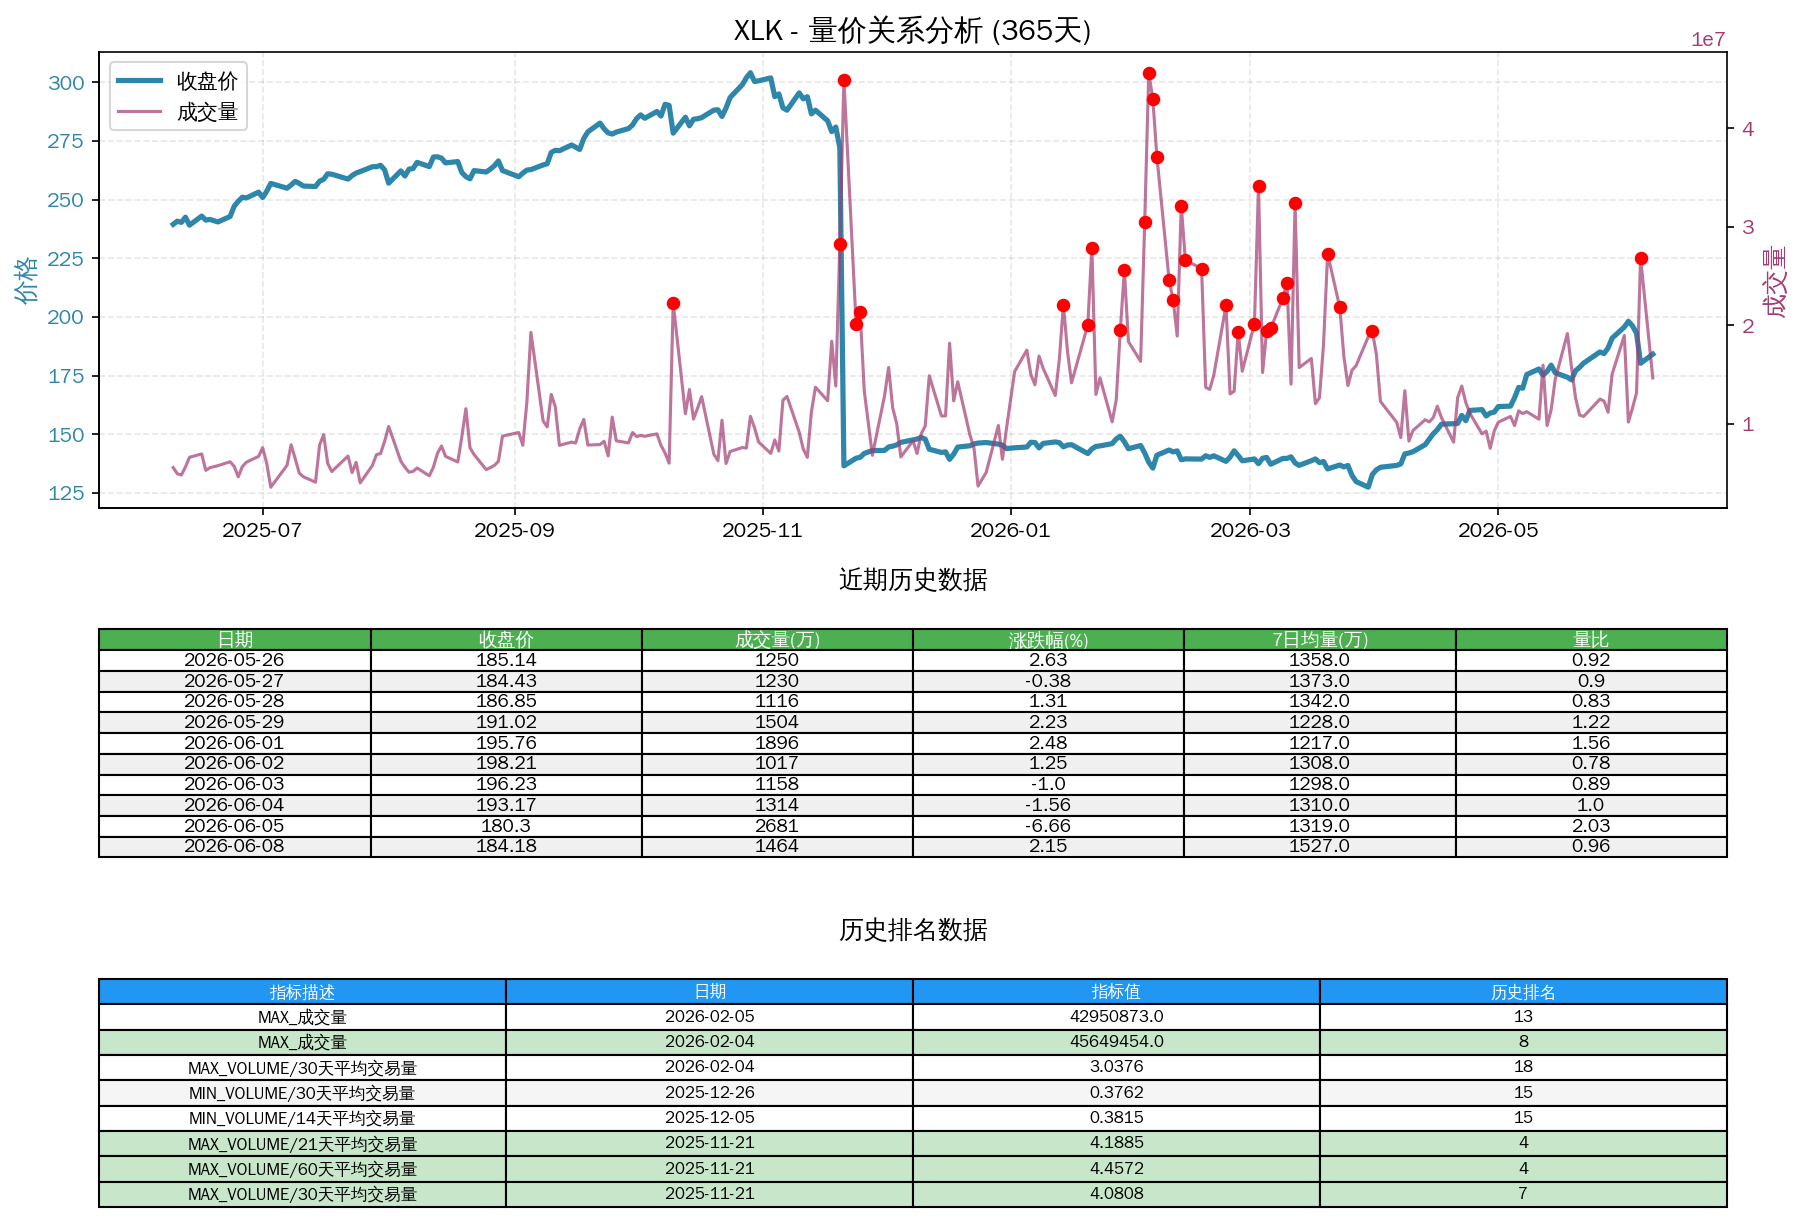Click the 2026-01 x-axis tick label

coord(1010,530)
